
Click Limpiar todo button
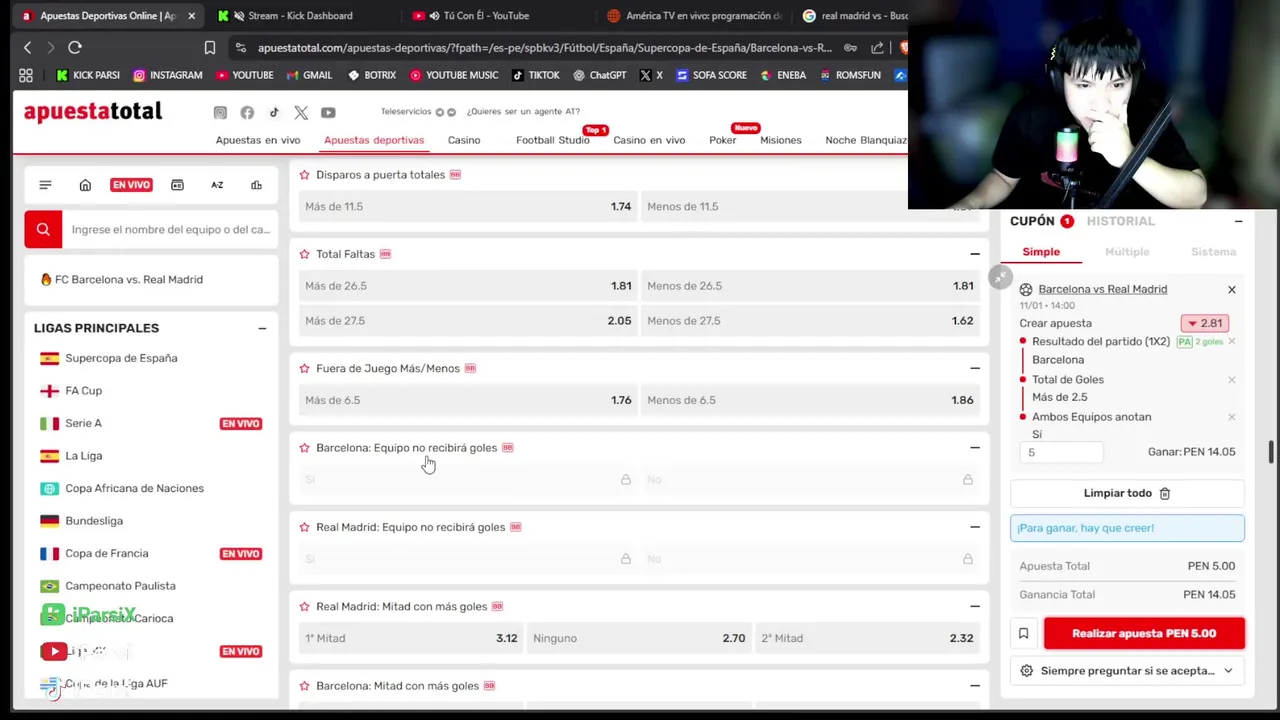(x=1127, y=493)
